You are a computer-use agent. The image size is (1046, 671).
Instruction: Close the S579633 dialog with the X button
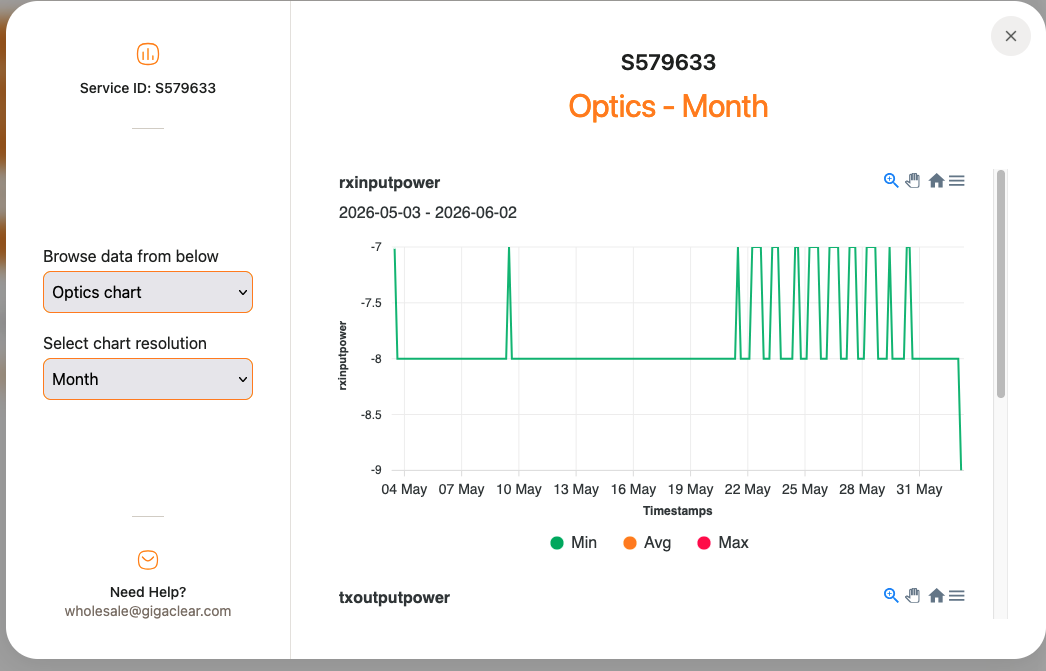1011,36
